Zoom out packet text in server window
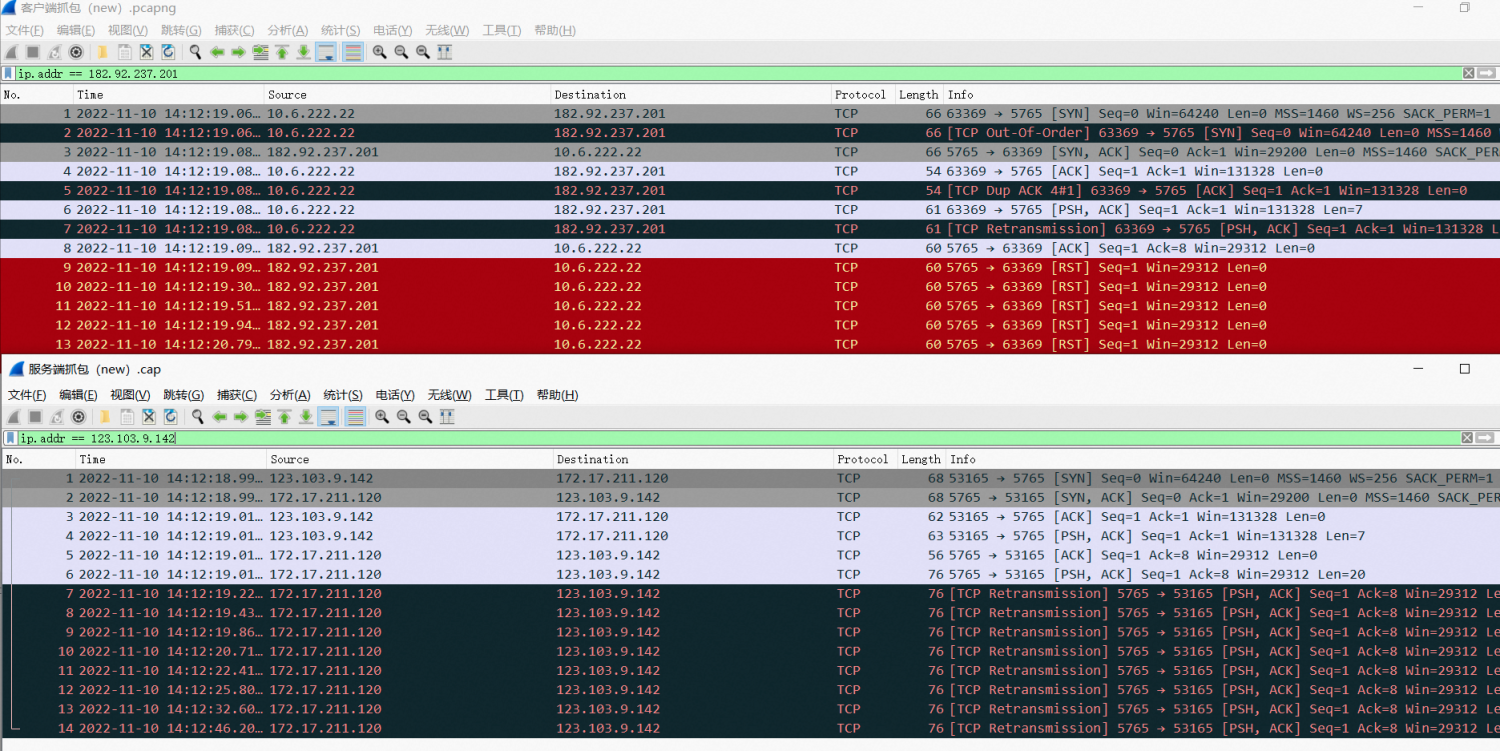Image resolution: width=1500 pixels, height=751 pixels. pos(403,417)
